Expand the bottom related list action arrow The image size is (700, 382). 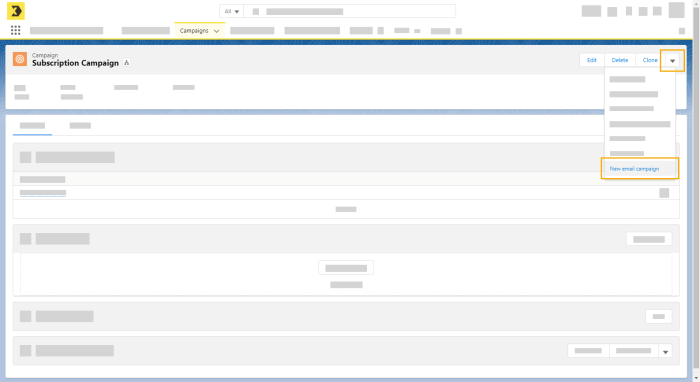(x=665, y=351)
